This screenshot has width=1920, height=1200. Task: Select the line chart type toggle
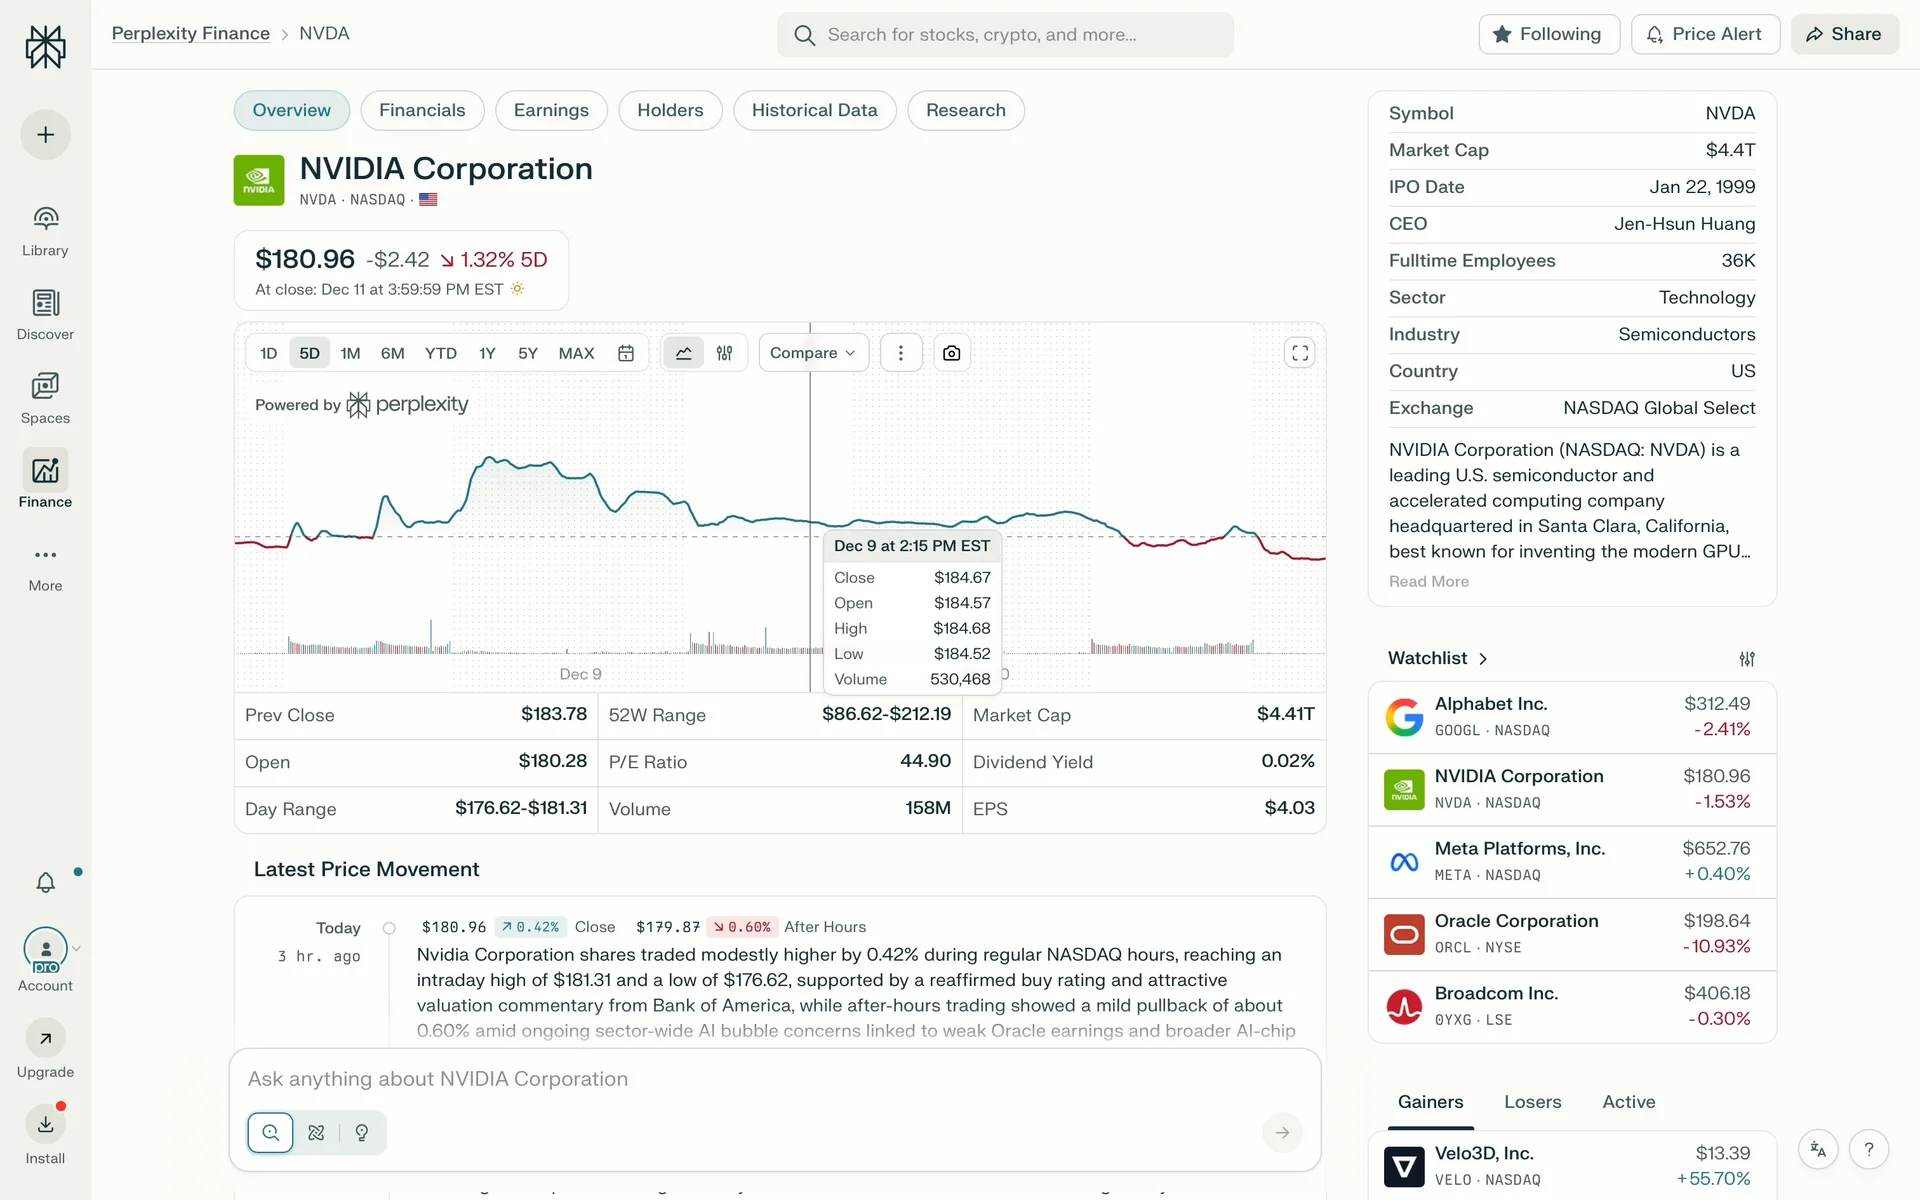(684, 353)
